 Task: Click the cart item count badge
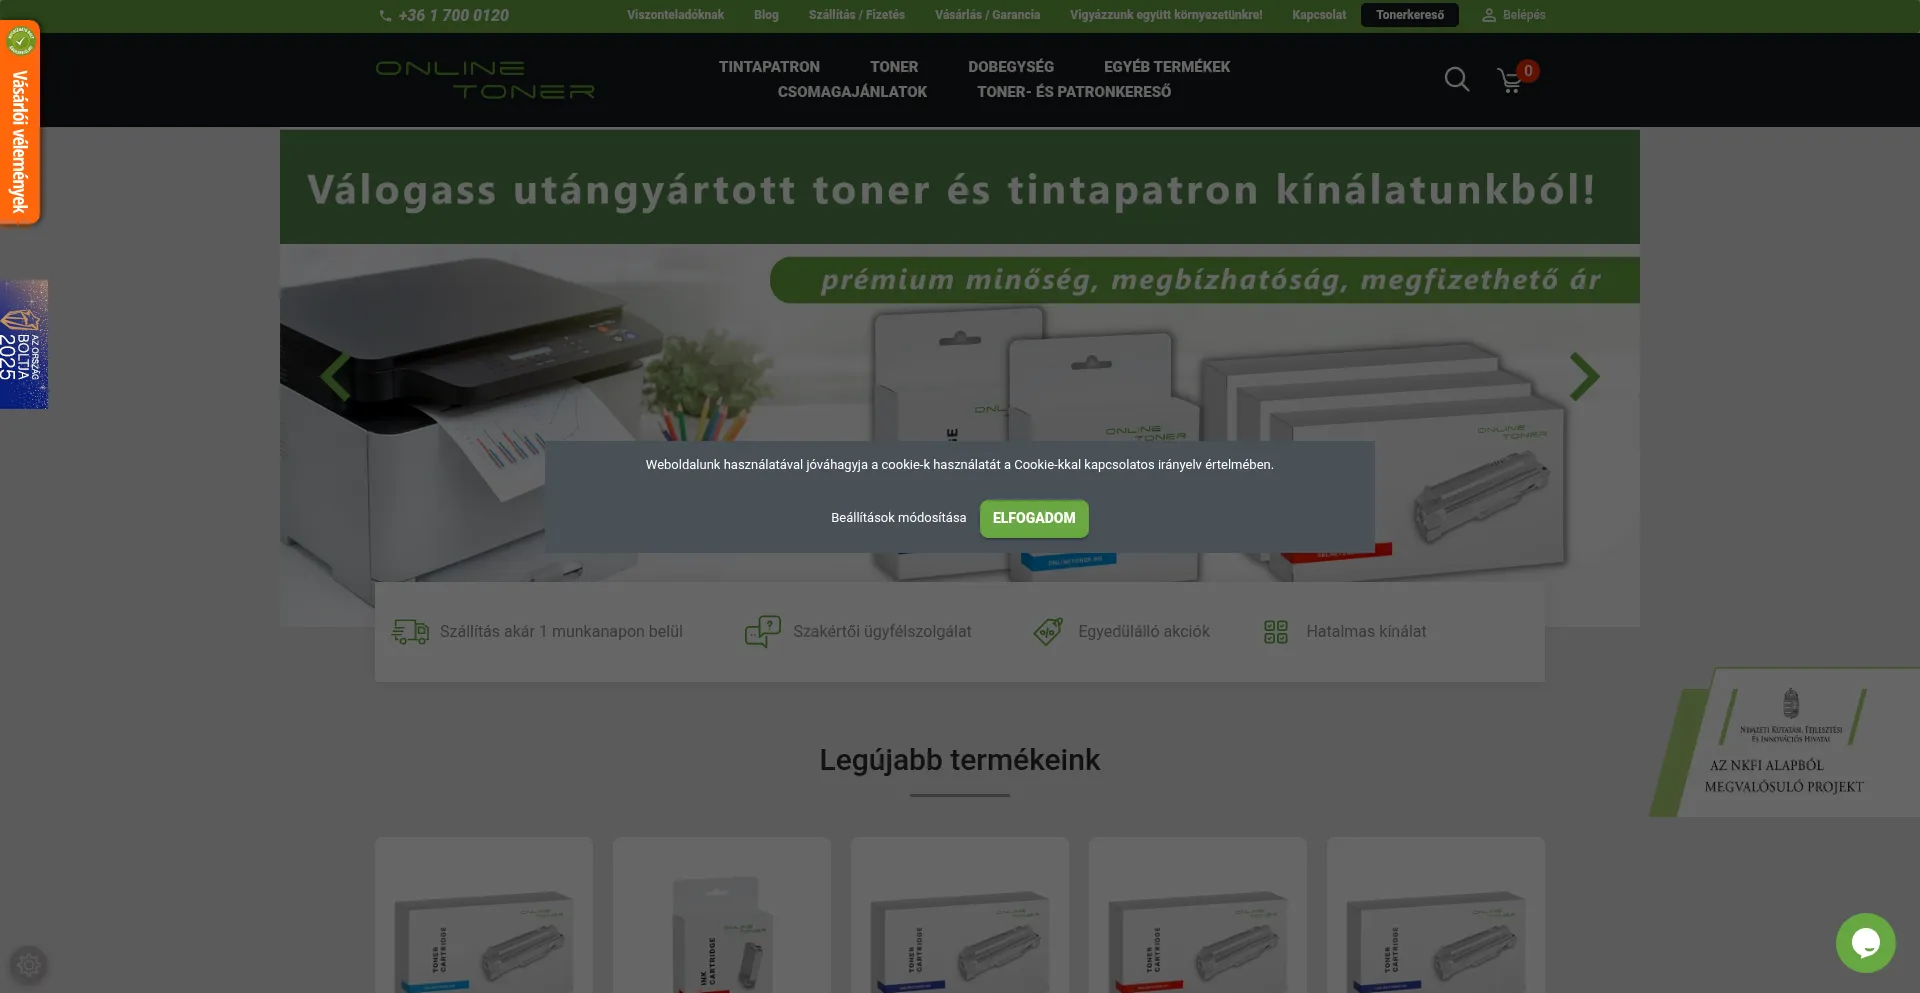[x=1528, y=71]
